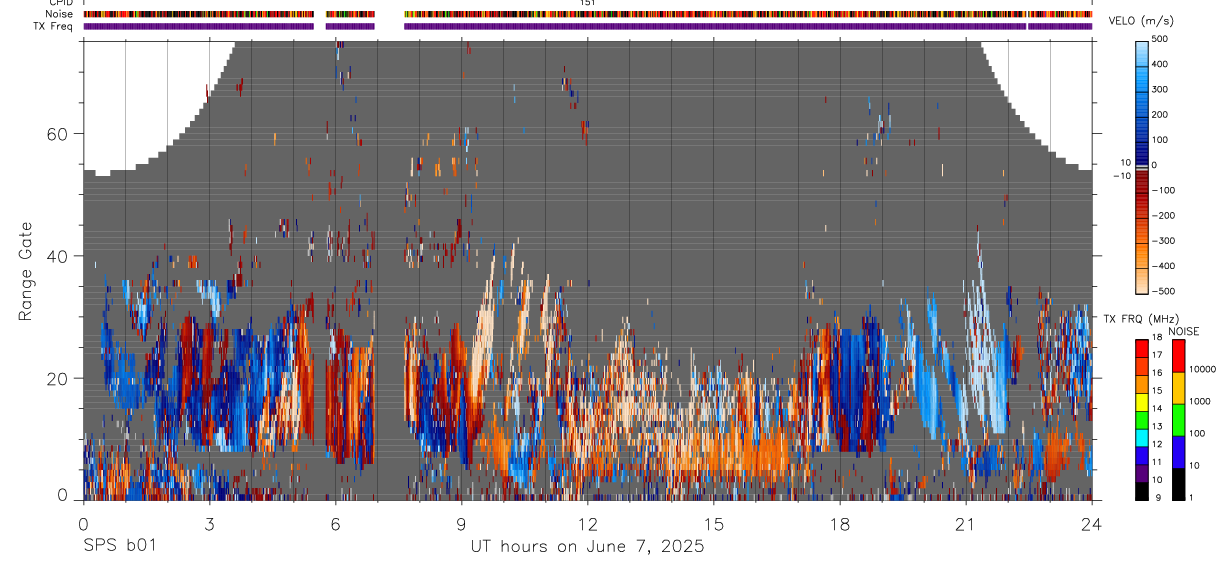Viewport: 1228px width, 567px height.
Task: Click the 500 label on velocity scale
Action: [x=1160, y=39]
